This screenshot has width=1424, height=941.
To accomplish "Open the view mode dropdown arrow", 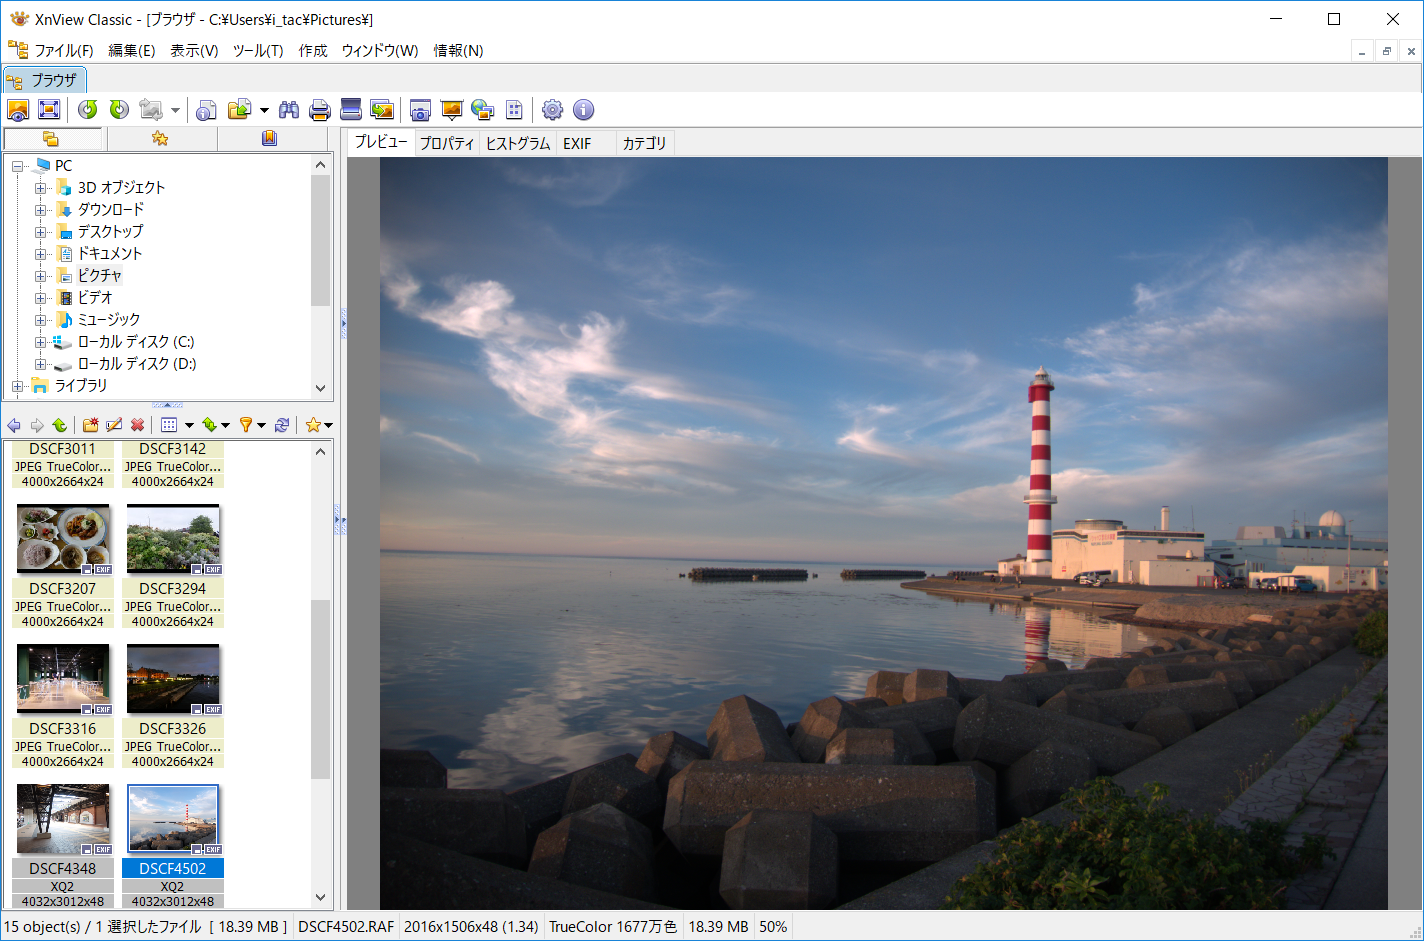I will (189, 425).
